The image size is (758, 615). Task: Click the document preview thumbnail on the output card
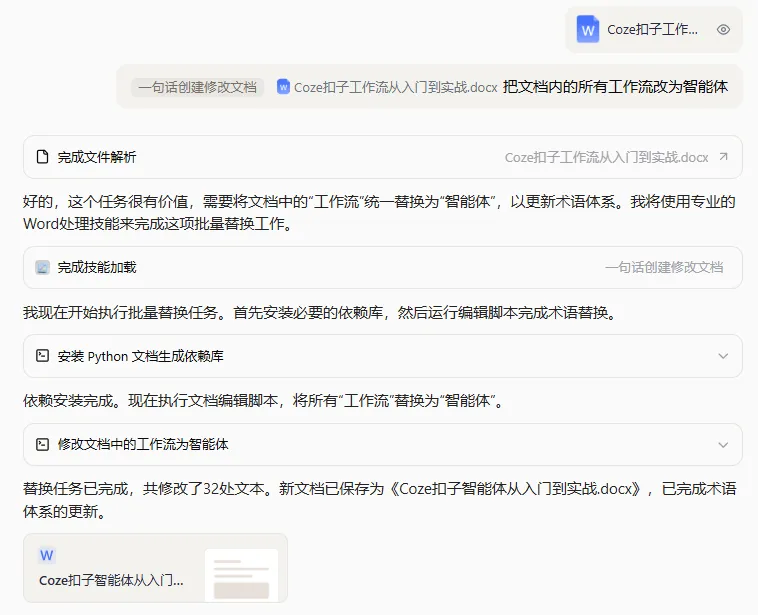(x=241, y=575)
